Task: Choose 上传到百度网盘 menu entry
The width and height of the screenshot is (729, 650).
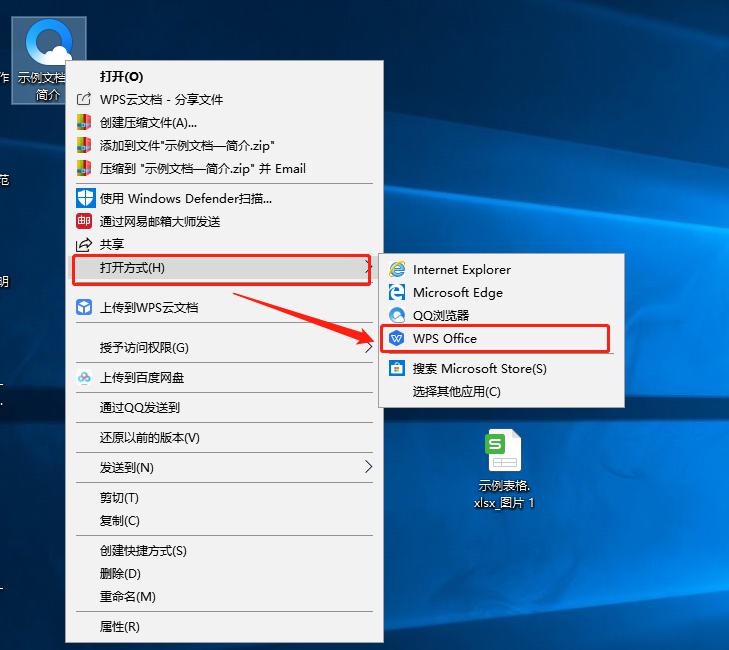Action: coord(225,378)
